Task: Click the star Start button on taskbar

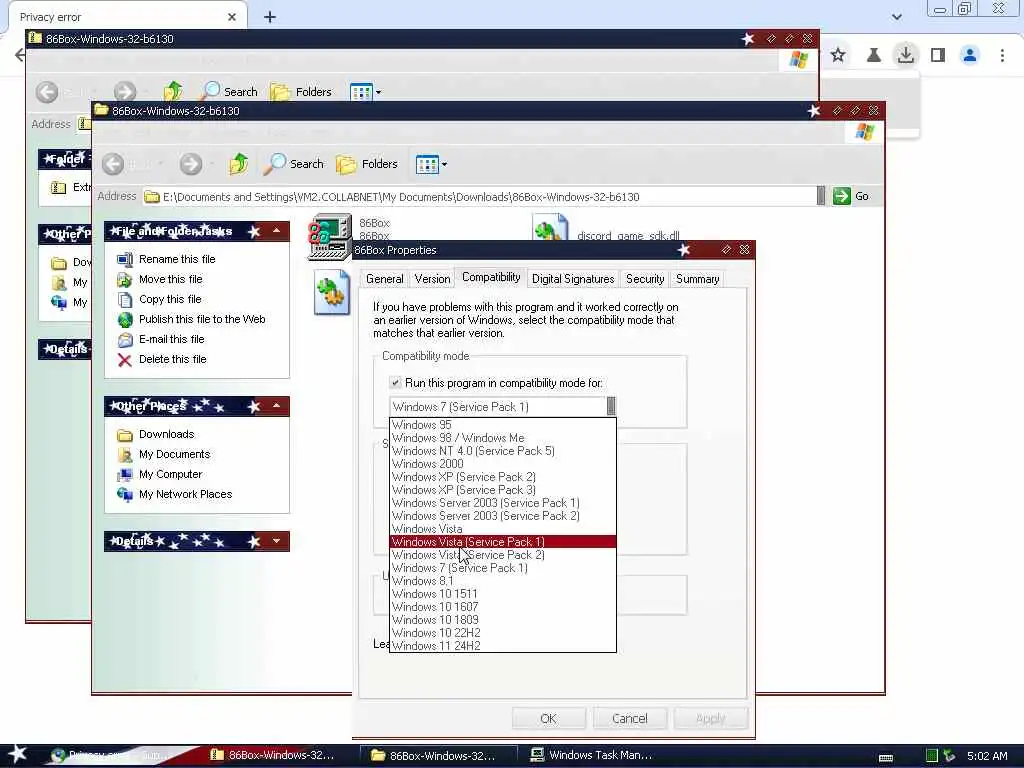Action: click(18, 755)
